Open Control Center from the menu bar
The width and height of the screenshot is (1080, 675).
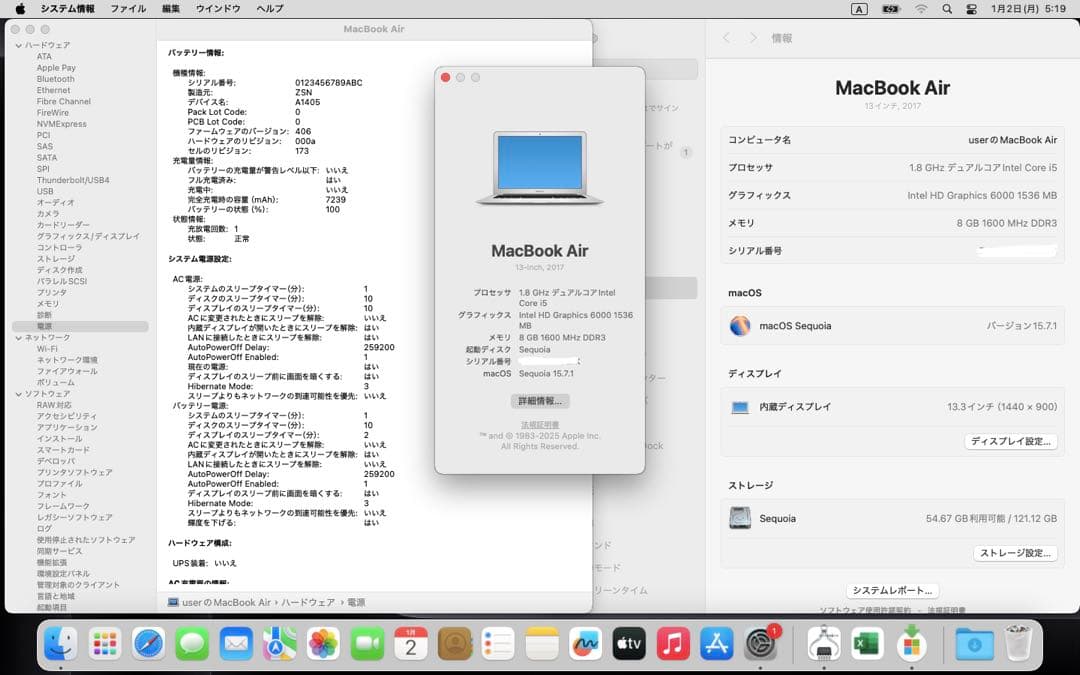pyautogui.click(x=970, y=9)
